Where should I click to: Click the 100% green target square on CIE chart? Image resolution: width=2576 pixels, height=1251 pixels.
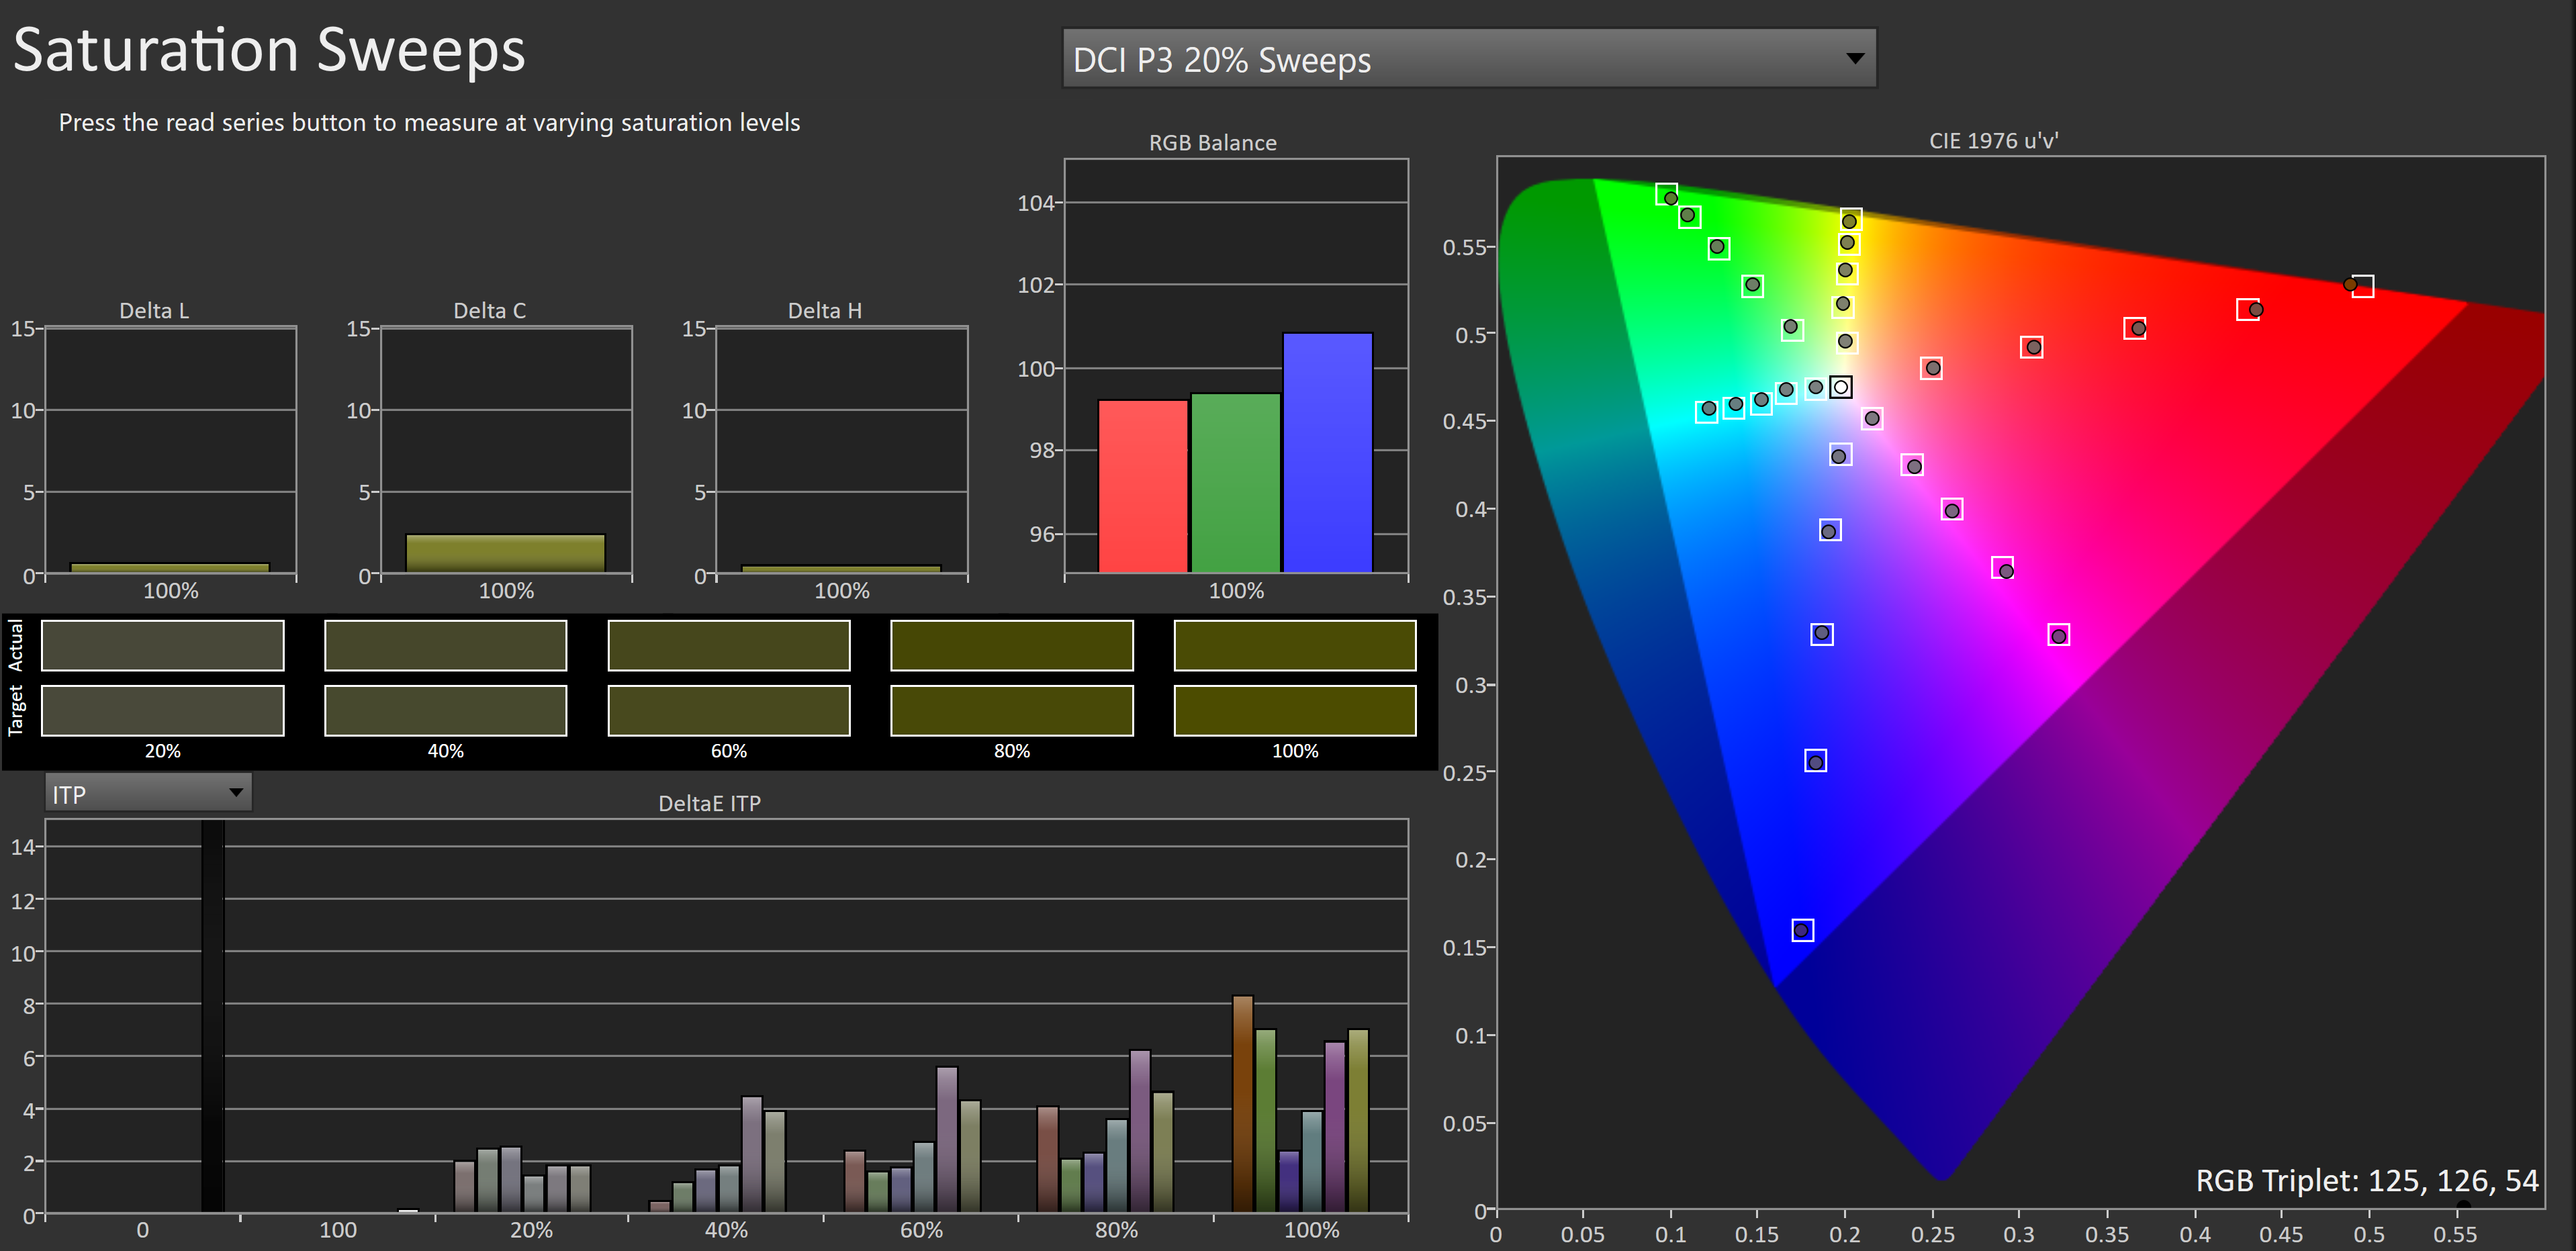1666,194
